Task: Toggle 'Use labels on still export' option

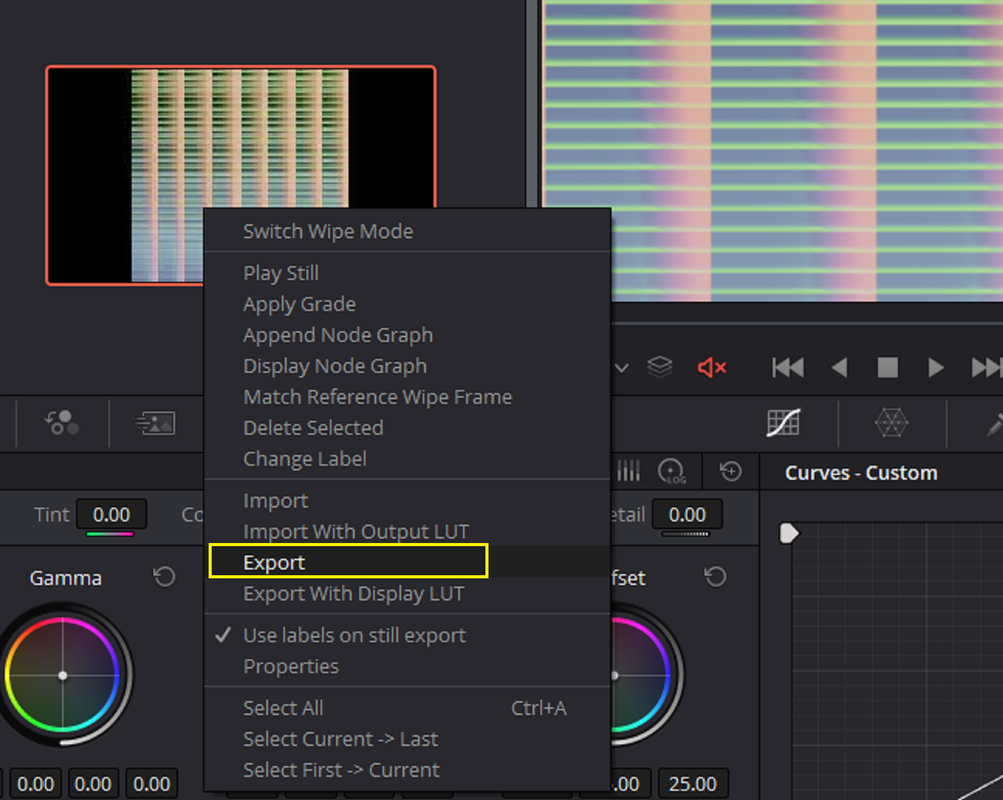Action: point(407,636)
